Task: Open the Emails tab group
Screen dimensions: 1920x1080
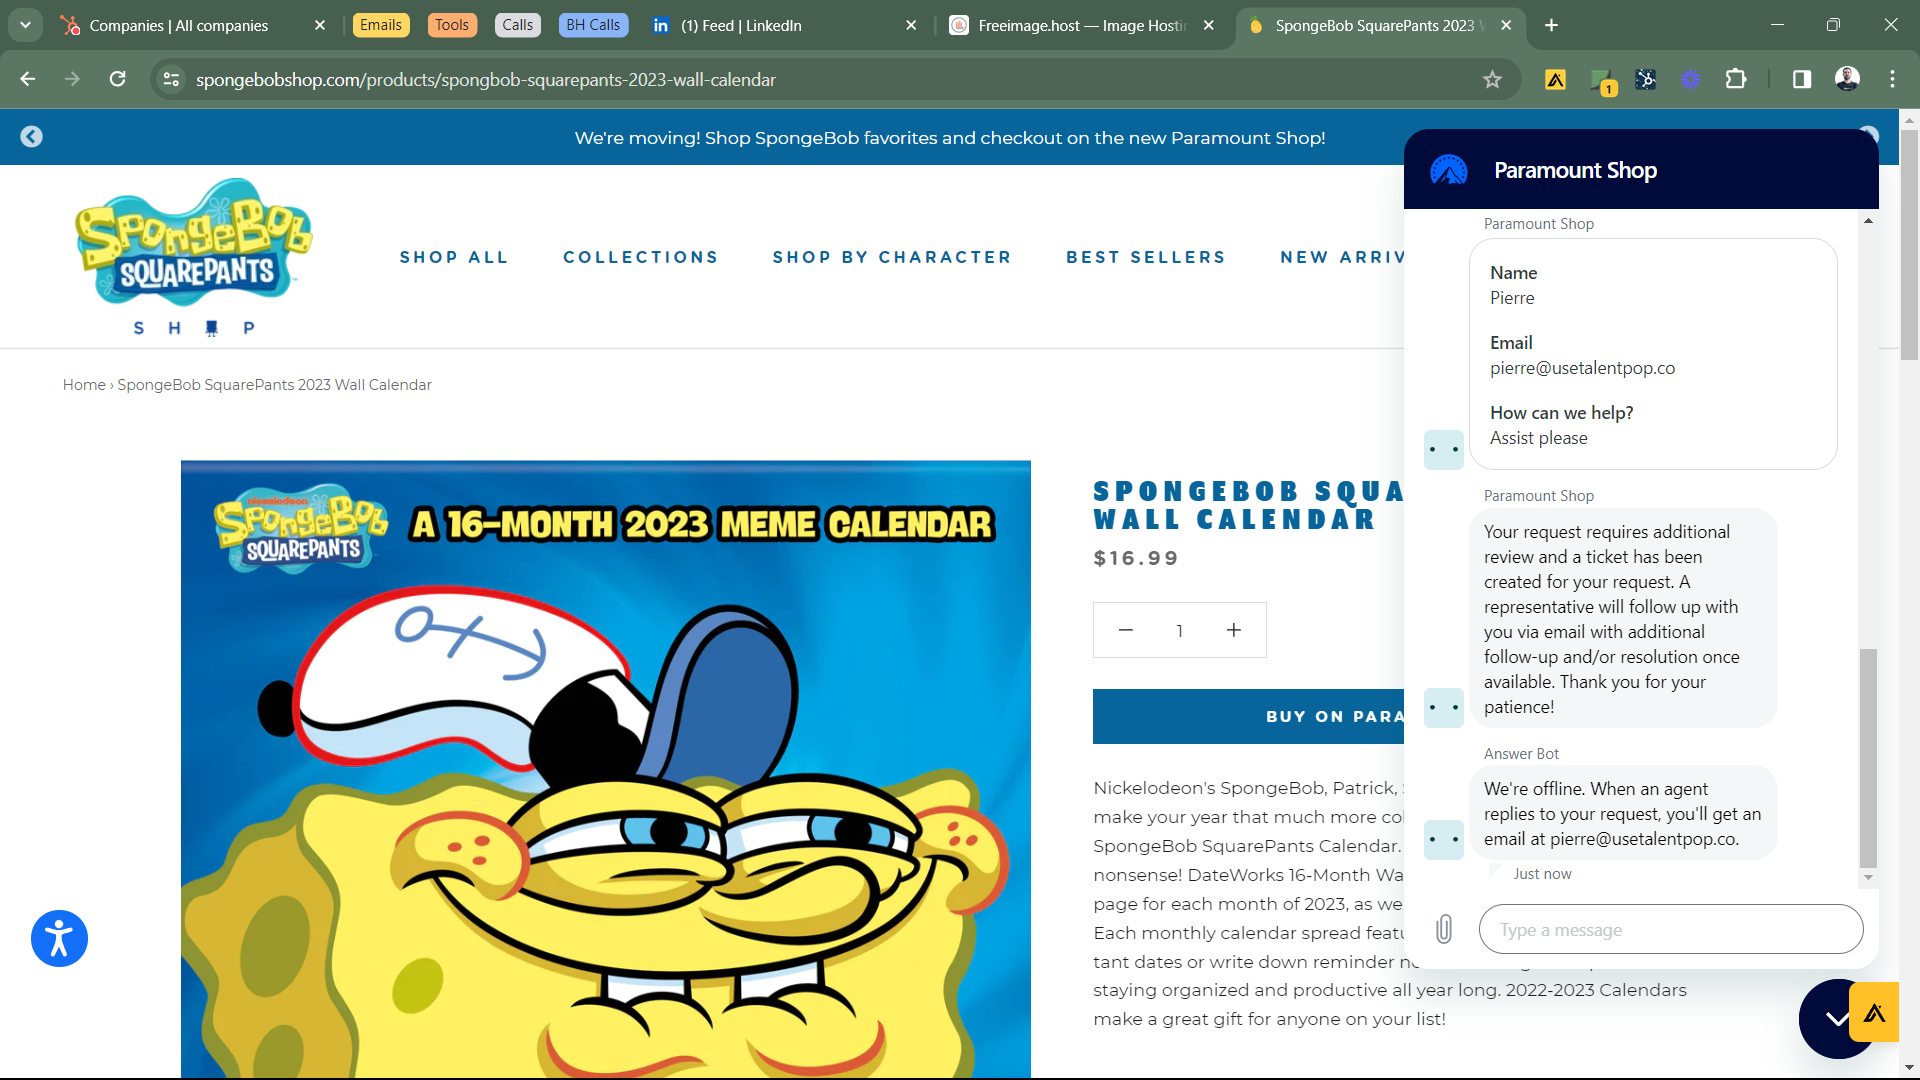Action: (381, 25)
